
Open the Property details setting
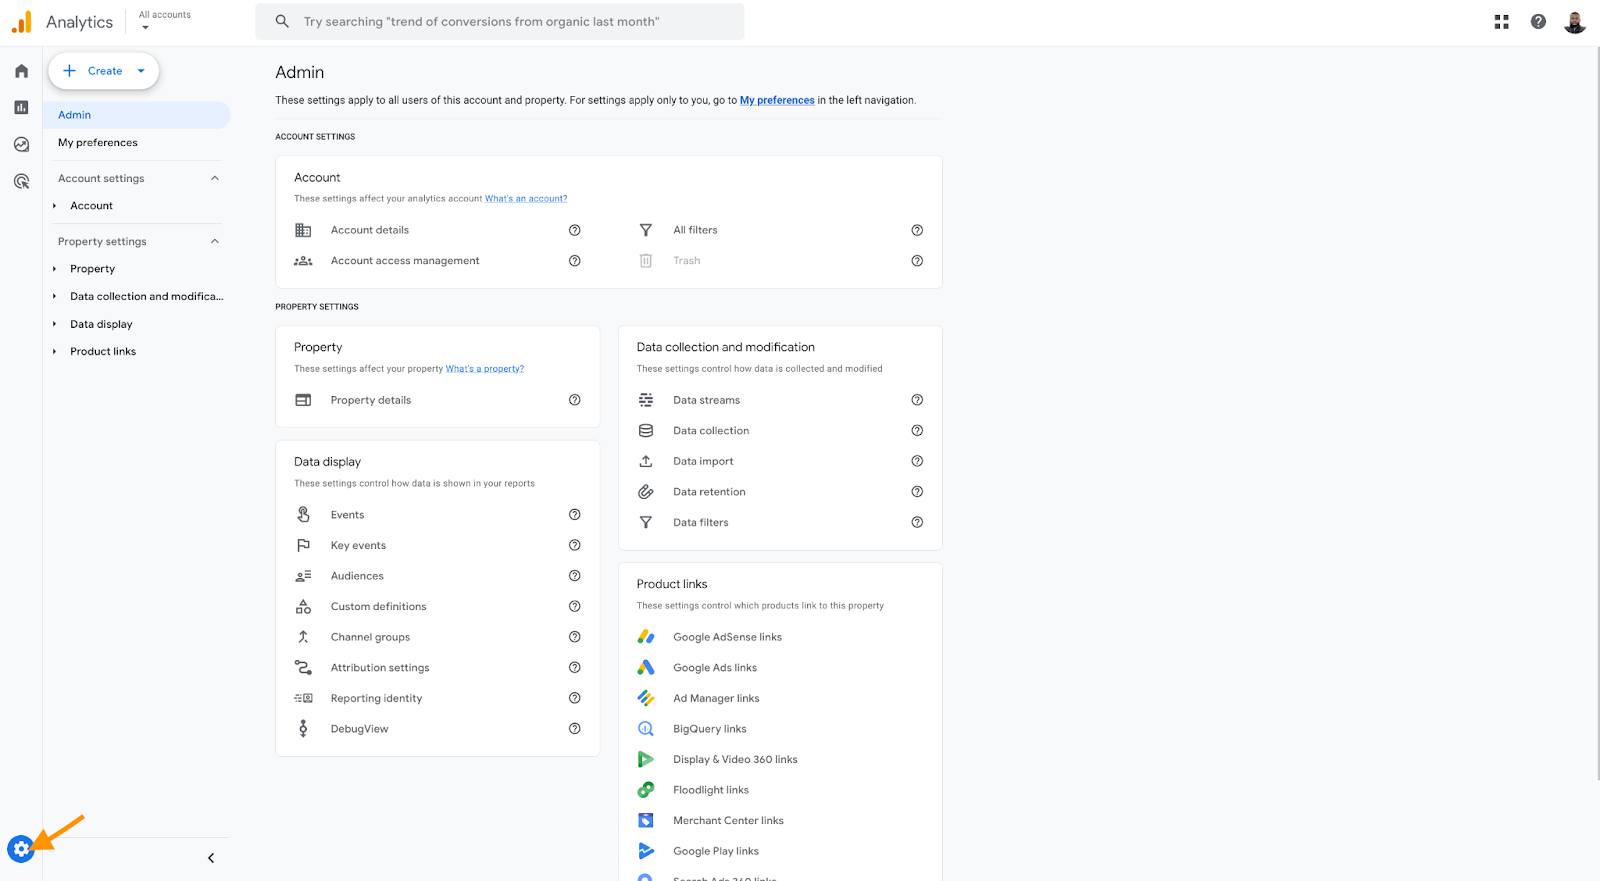coord(371,400)
